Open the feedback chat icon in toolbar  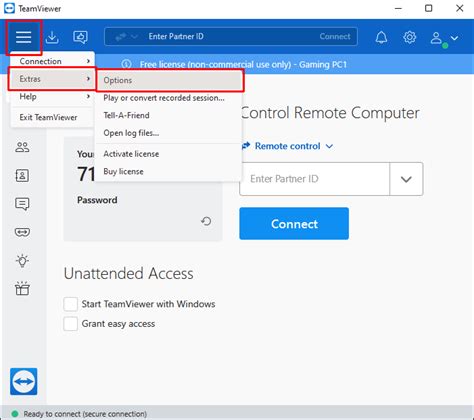(80, 37)
